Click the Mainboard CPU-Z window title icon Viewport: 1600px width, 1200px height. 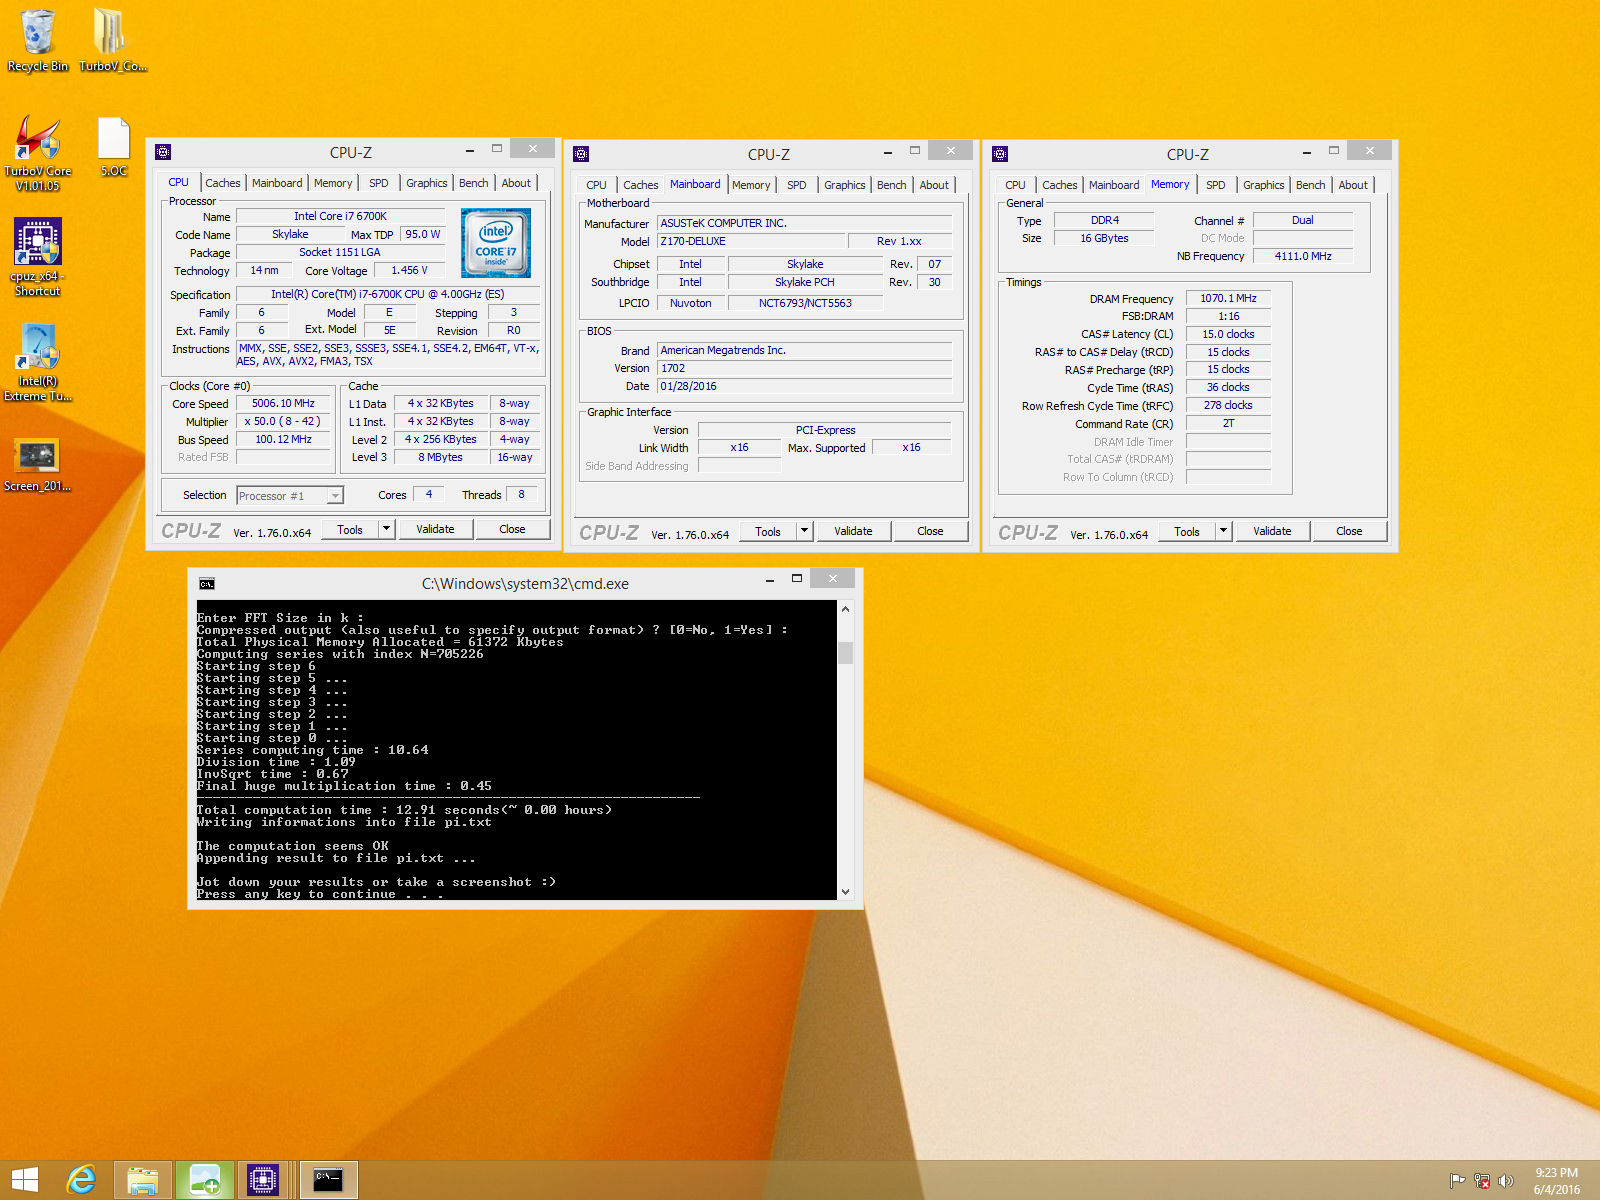581,154
